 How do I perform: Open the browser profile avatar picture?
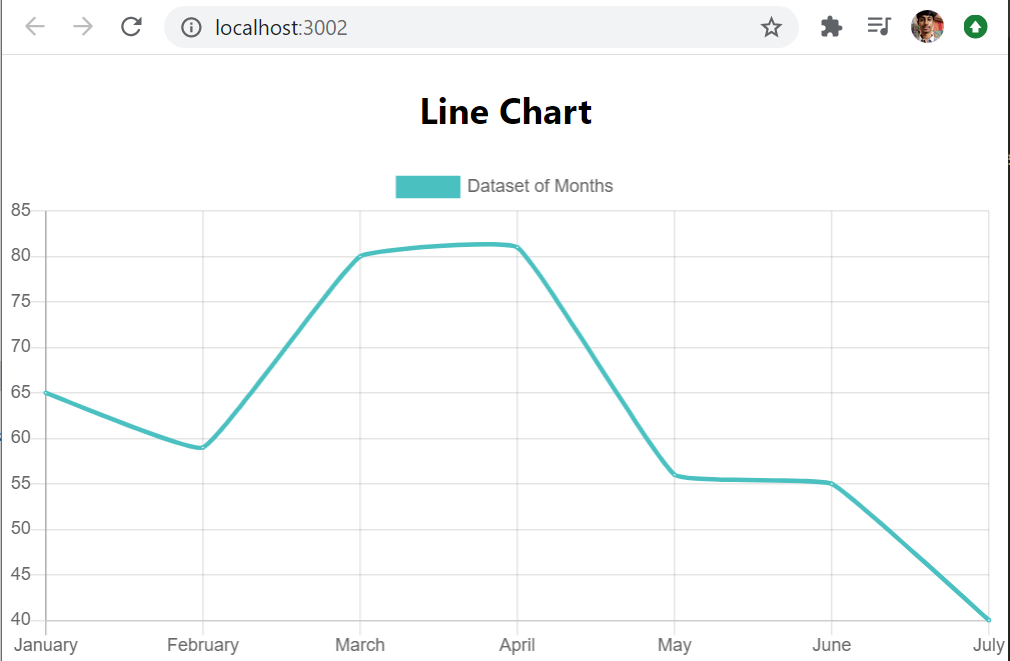coord(927,27)
